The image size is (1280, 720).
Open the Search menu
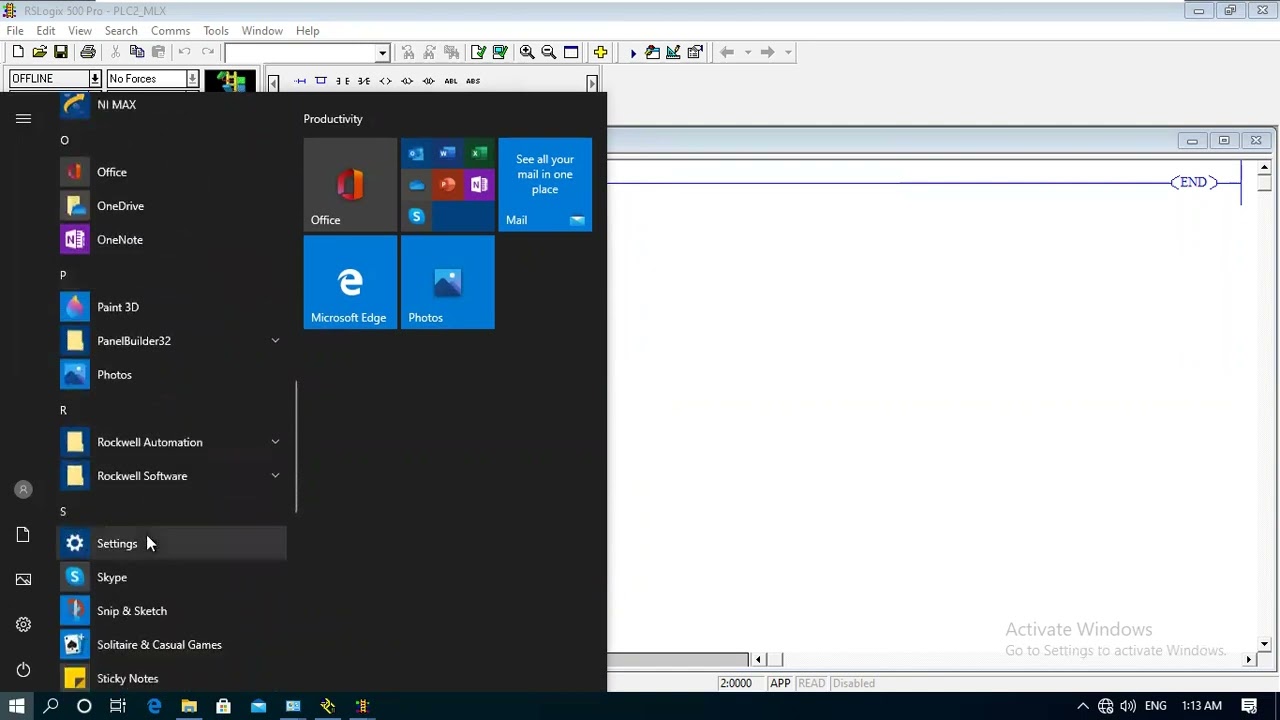click(x=121, y=31)
